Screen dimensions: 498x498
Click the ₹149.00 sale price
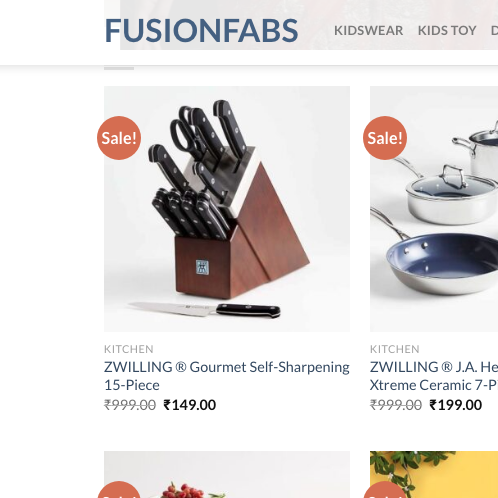click(190, 405)
